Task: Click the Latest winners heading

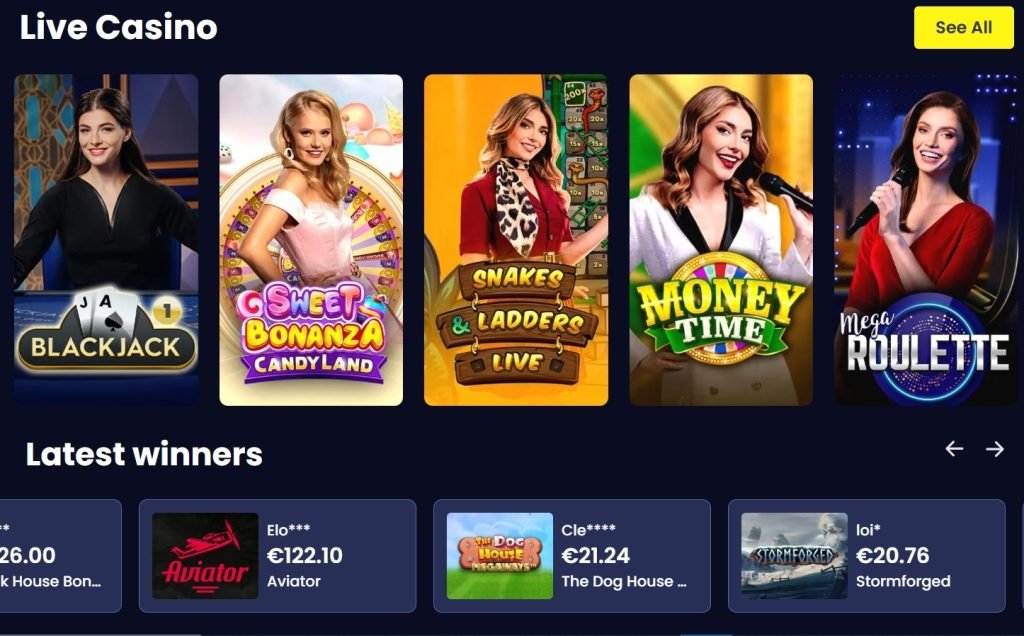Action: click(x=144, y=454)
